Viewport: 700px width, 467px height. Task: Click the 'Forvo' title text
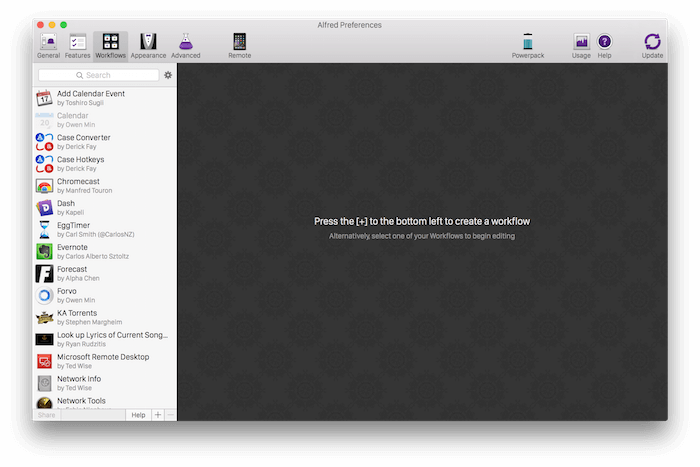67,291
